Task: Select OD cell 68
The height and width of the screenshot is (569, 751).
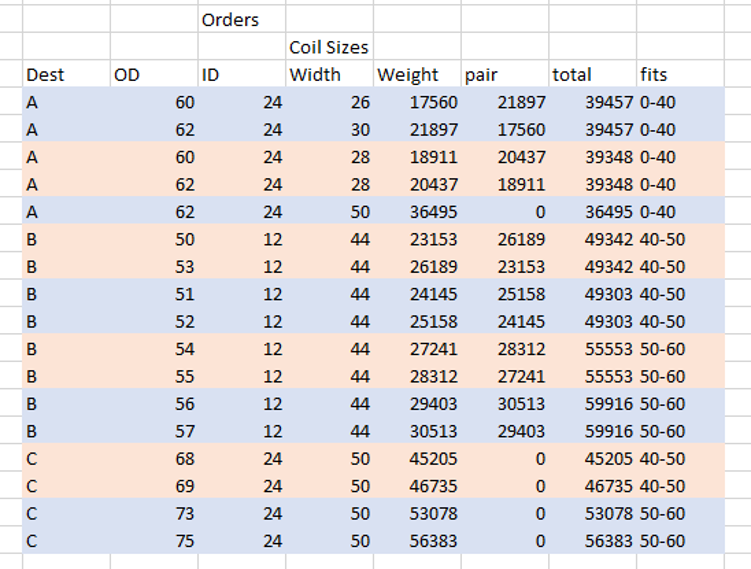Action: click(x=154, y=458)
